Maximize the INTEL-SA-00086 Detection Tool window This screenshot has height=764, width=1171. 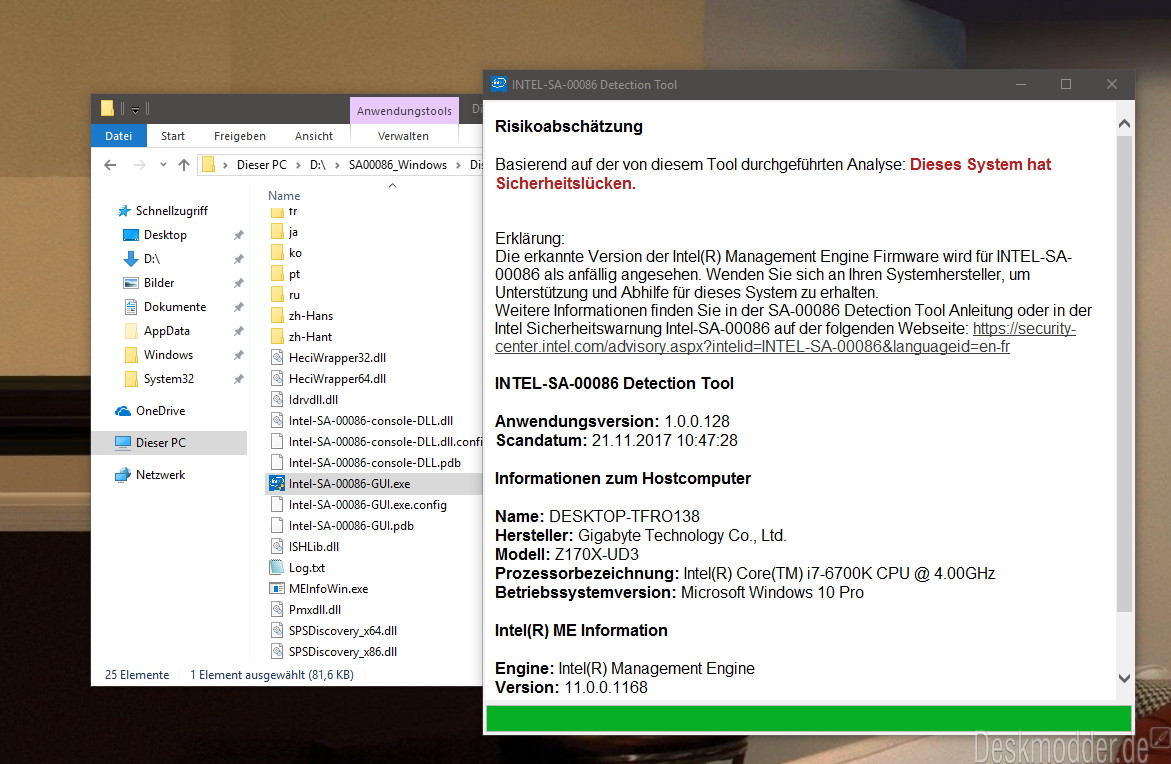coord(1066,84)
